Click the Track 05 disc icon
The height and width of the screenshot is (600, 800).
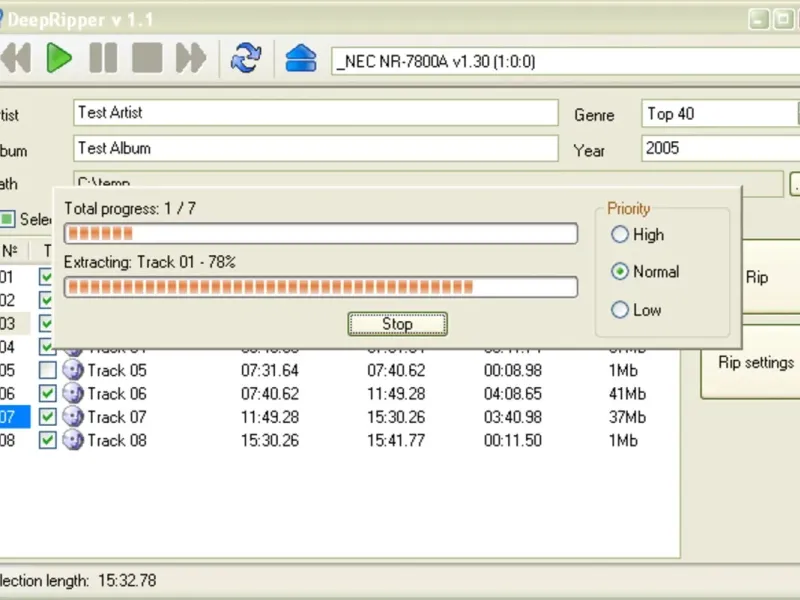coord(73,370)
